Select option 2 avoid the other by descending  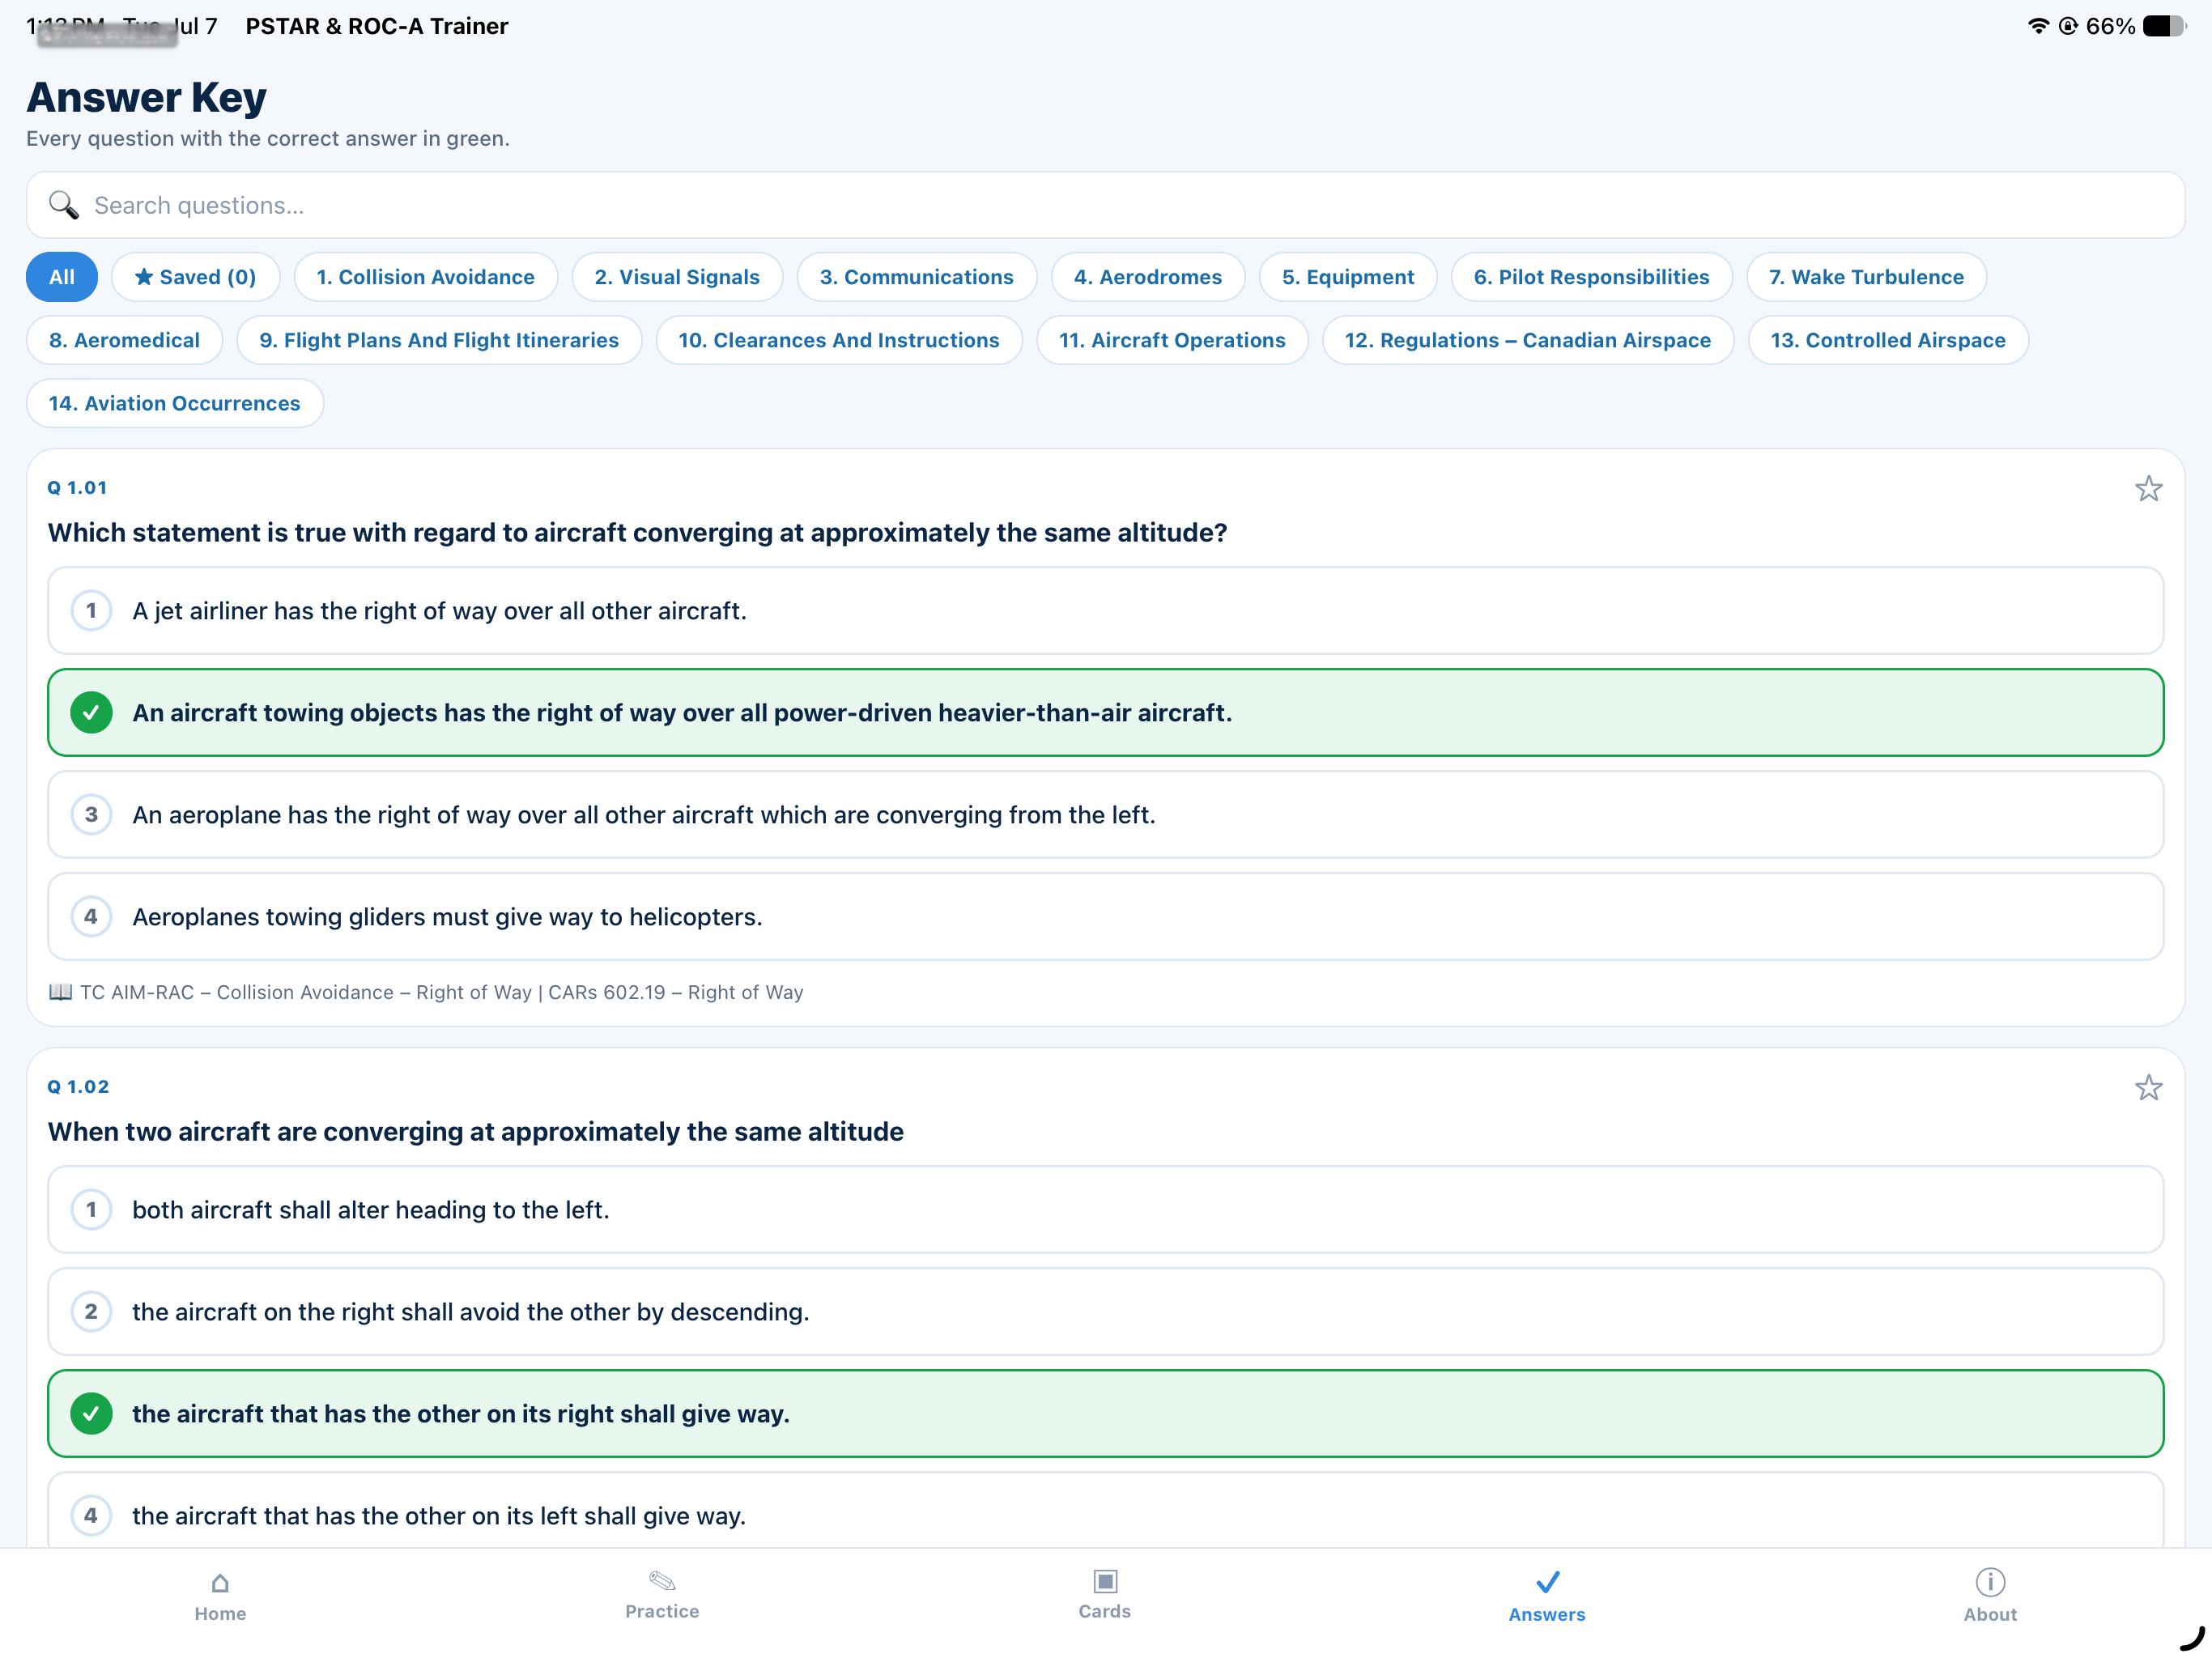click(1105, 1312)
